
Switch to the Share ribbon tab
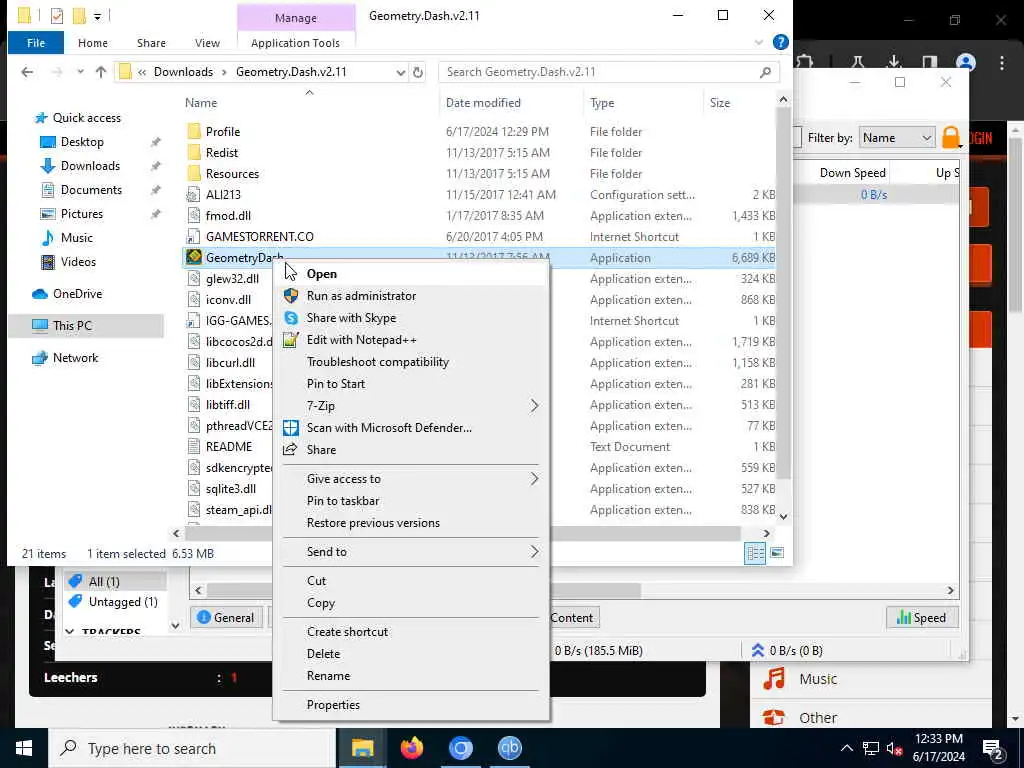[151, 43]
